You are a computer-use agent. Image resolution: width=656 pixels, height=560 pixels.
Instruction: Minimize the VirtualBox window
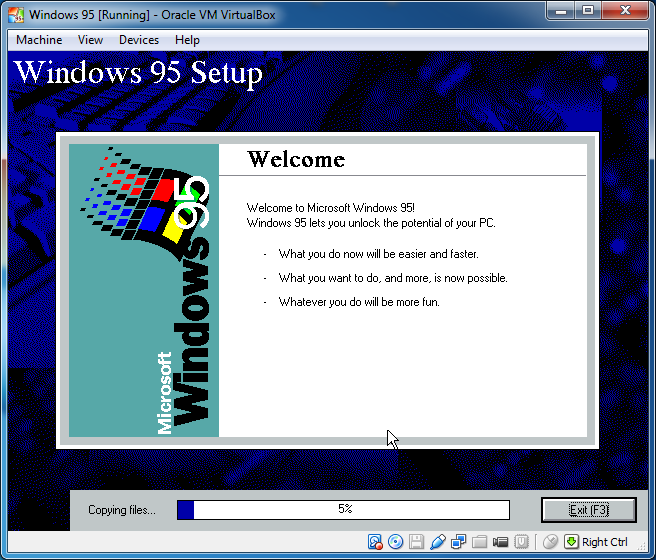(561, 11)
